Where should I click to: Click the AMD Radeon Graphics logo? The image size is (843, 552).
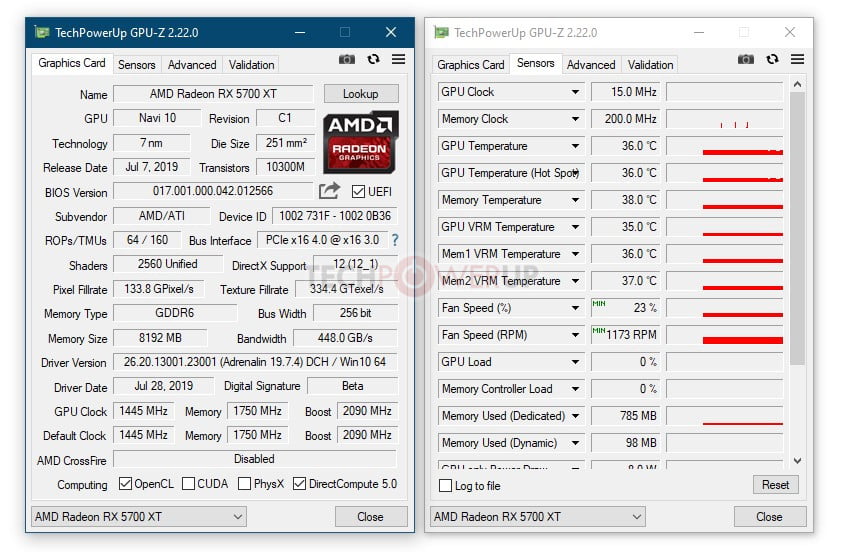click(x=360, y=142)
